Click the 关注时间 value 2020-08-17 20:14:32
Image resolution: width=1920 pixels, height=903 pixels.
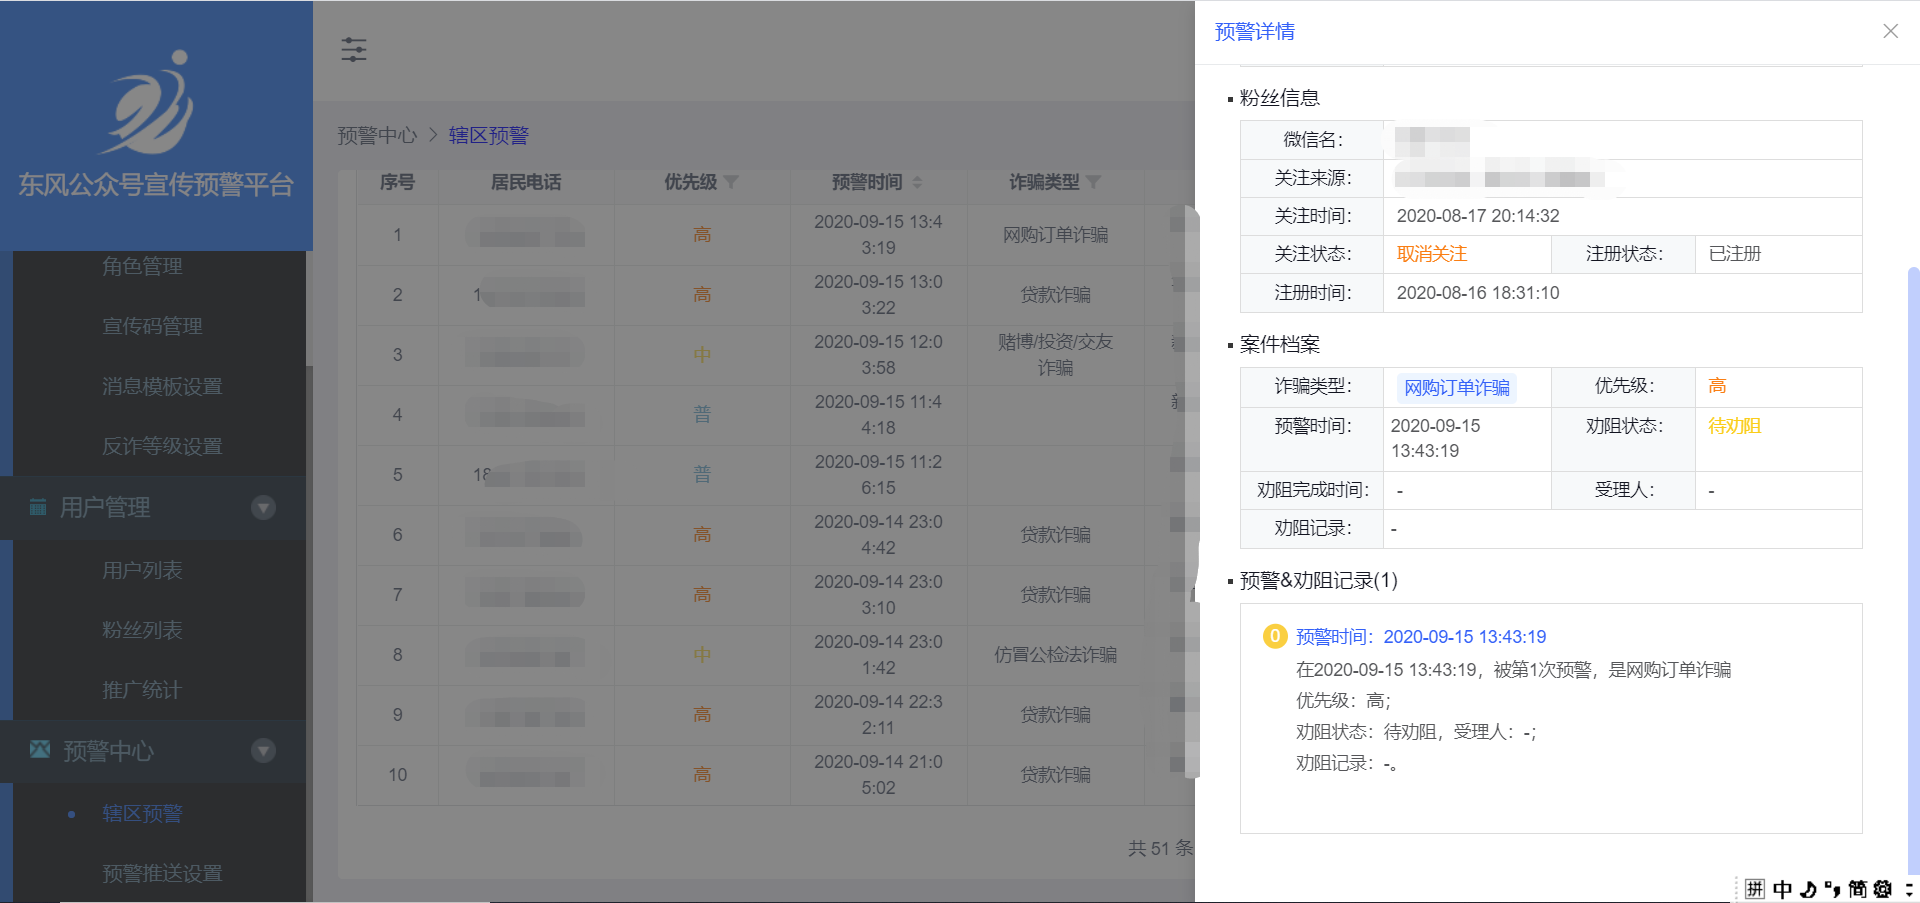click(x=1477, y=216)
